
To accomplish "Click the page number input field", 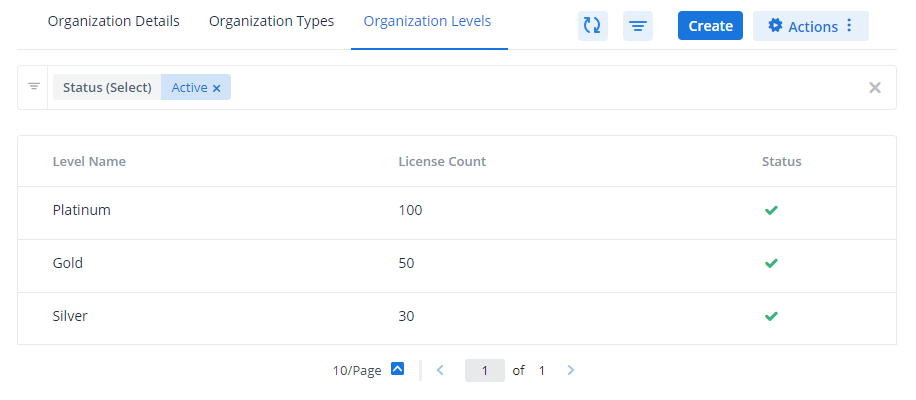I will 485,370.
